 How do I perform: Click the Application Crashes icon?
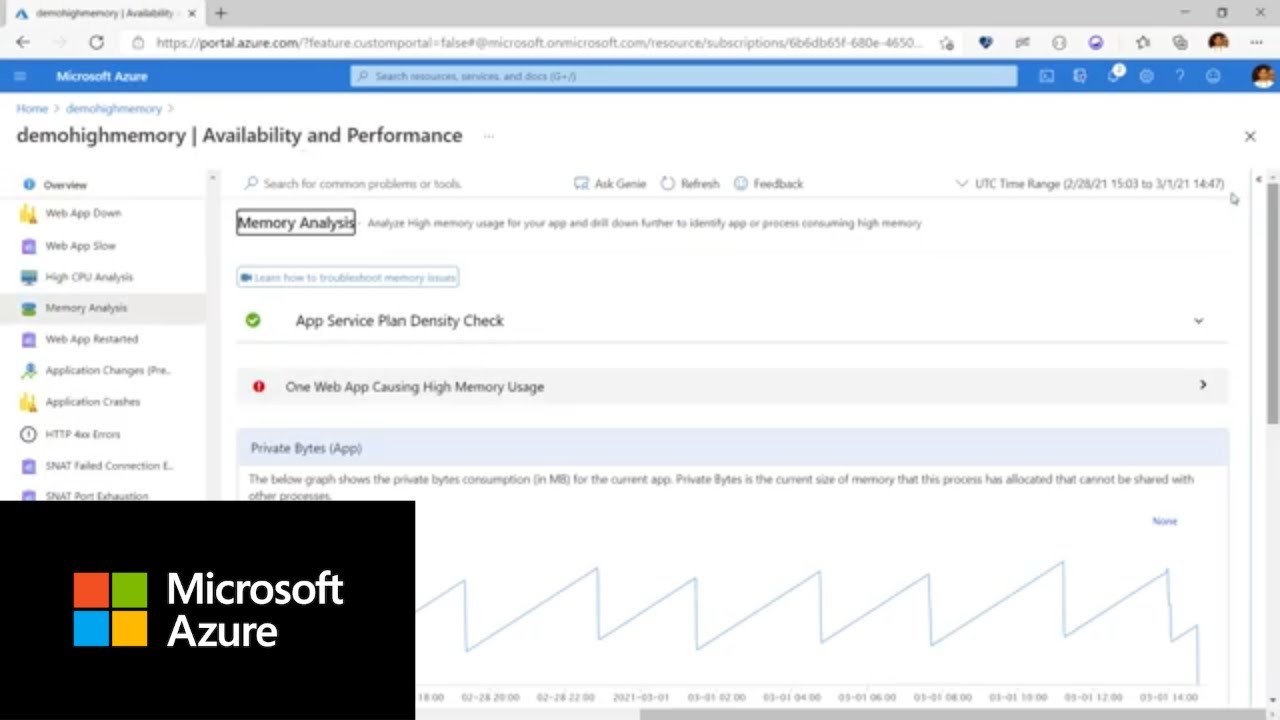(29, 402)
